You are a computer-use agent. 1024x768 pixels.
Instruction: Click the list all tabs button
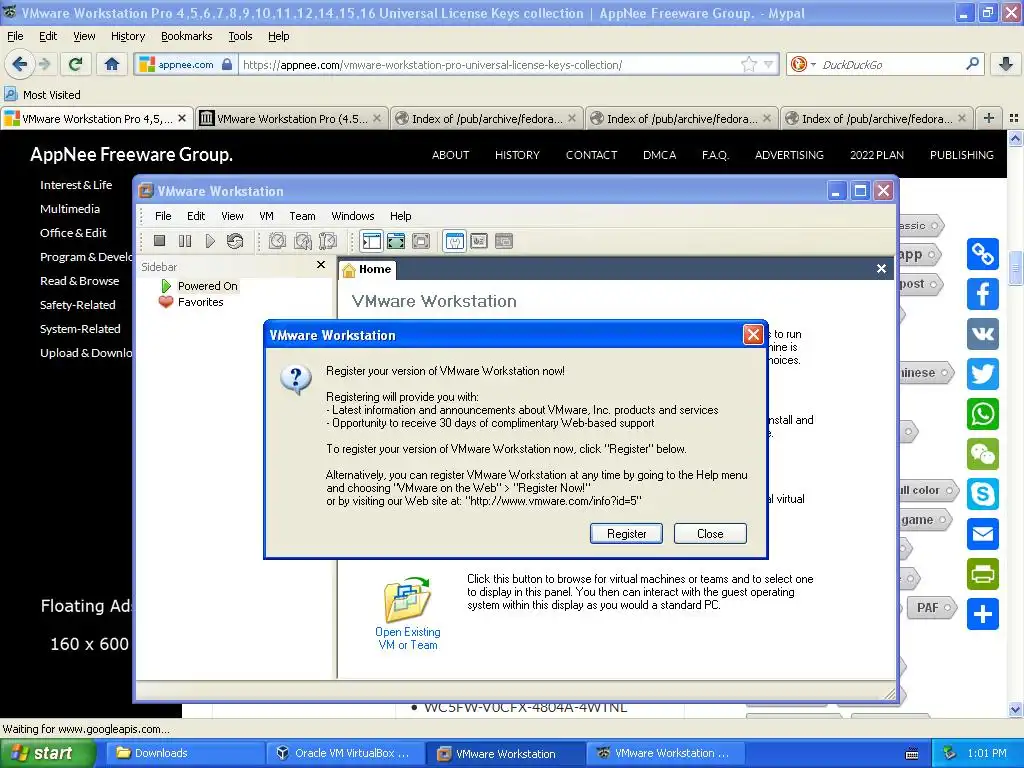click(1014, 118)
